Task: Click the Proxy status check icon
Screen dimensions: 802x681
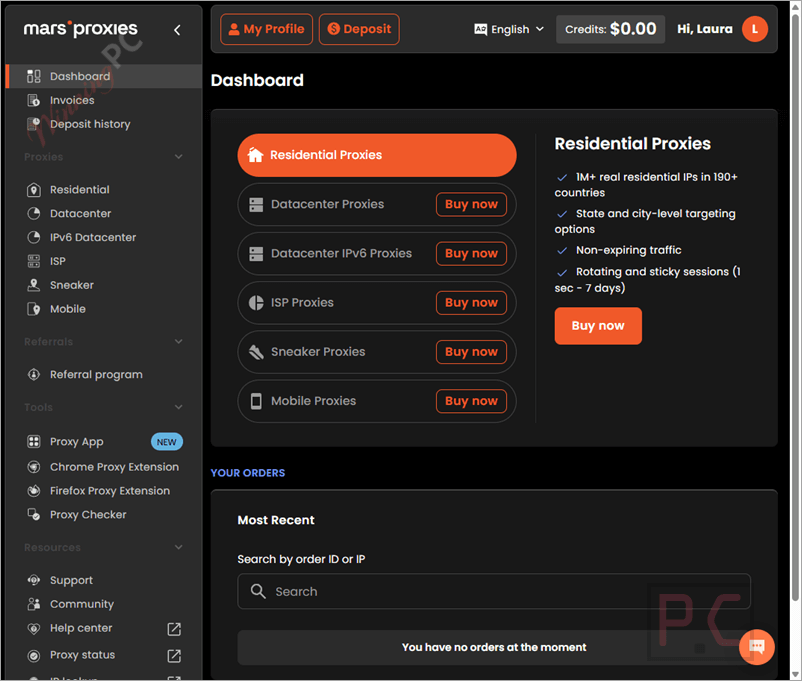Action: 34,655
